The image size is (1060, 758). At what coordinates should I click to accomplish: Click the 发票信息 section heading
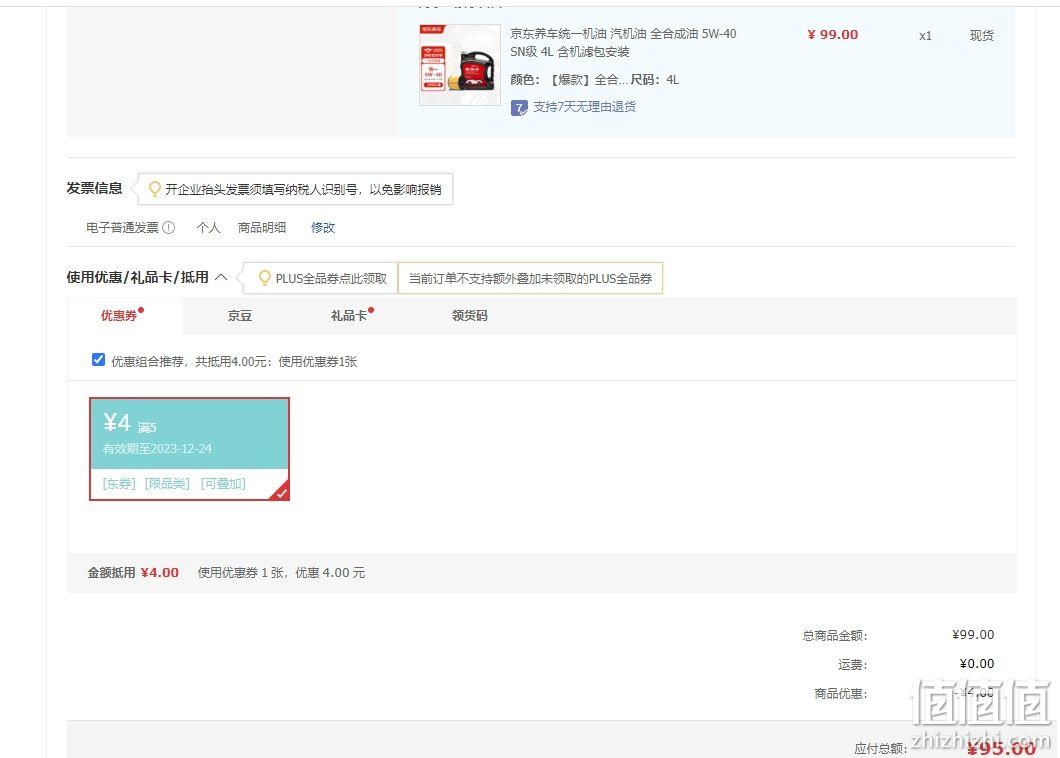coord(94,188)
